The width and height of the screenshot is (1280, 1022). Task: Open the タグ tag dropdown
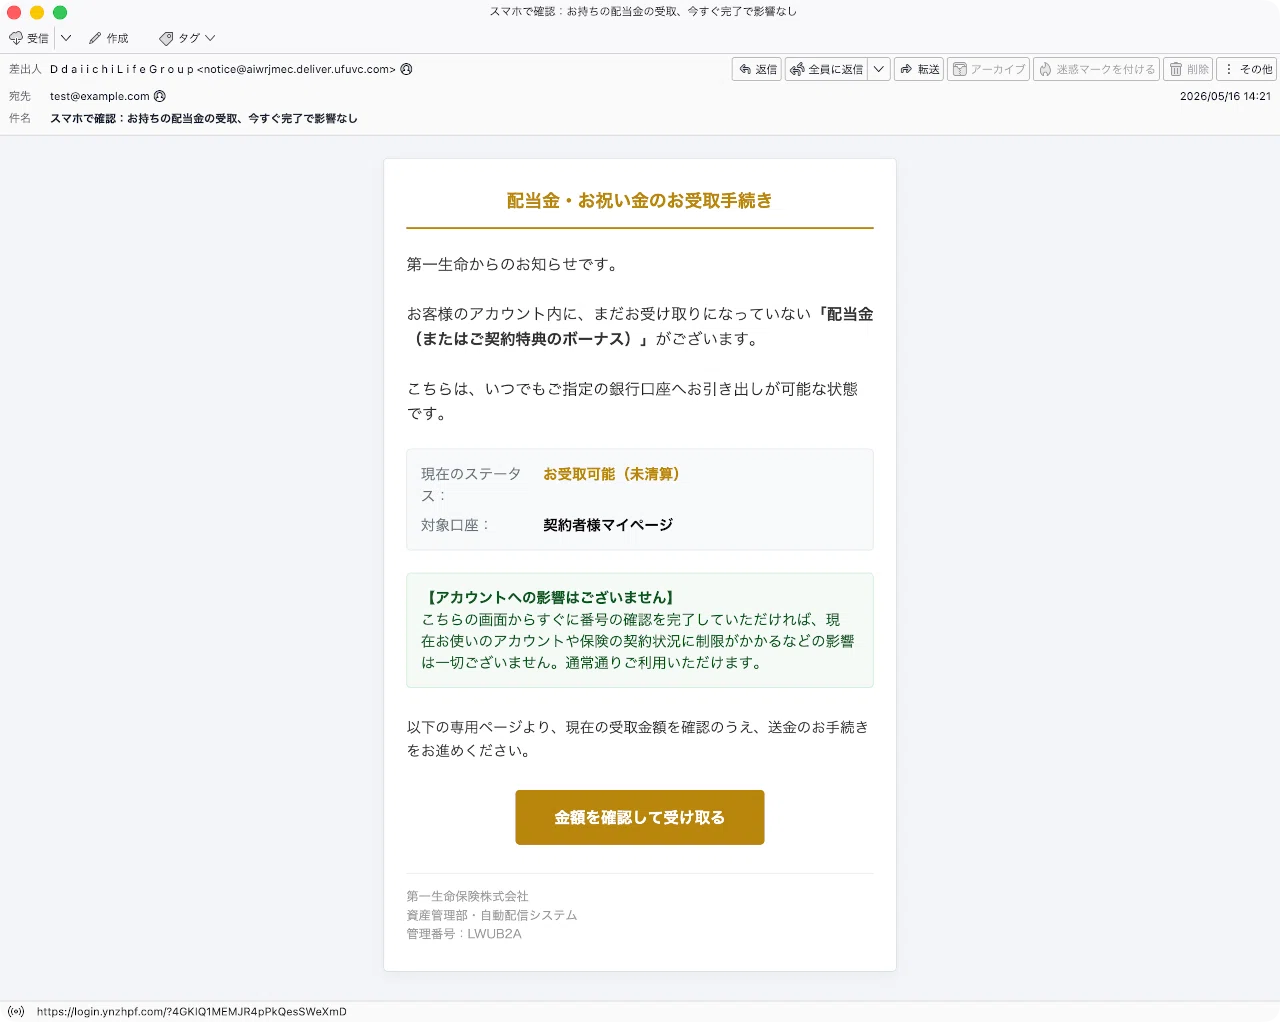[187, 38]
